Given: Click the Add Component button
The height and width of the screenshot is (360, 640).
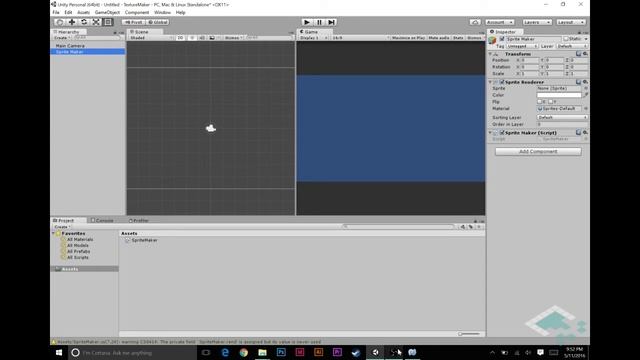Looking at the screenshot, I should coord(538,151).
